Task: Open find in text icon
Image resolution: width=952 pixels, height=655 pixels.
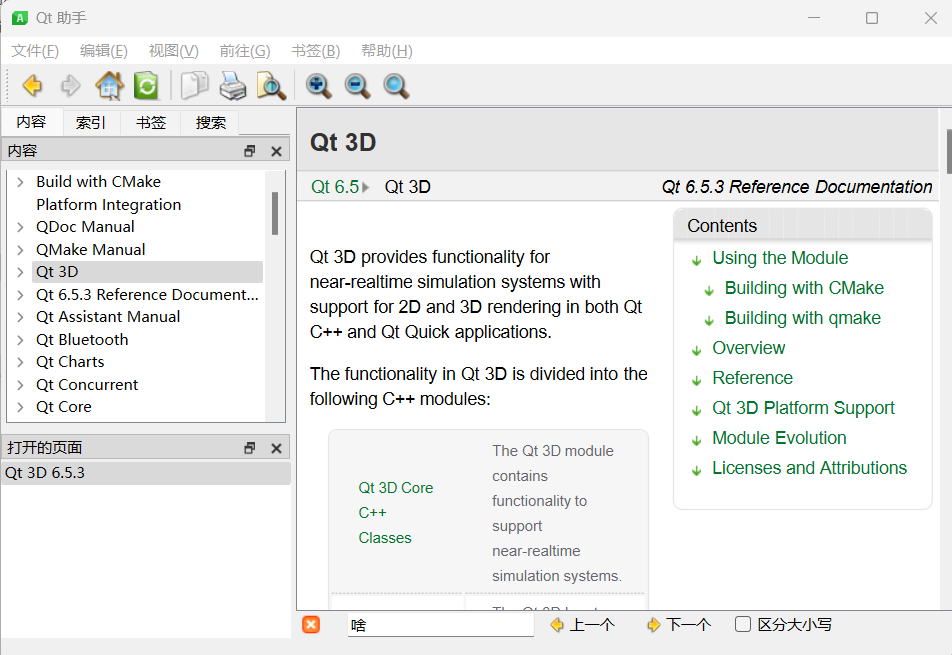Action: (x=271, y=86)
